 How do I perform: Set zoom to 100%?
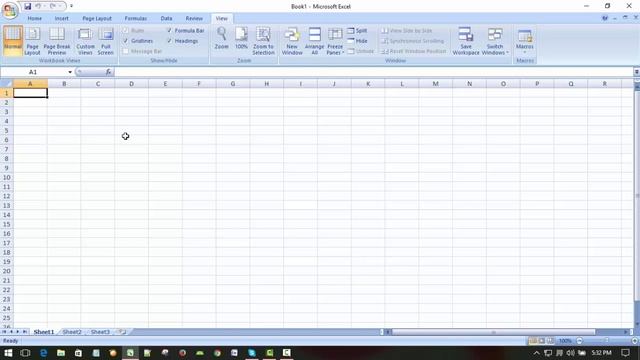click(241, 38)
